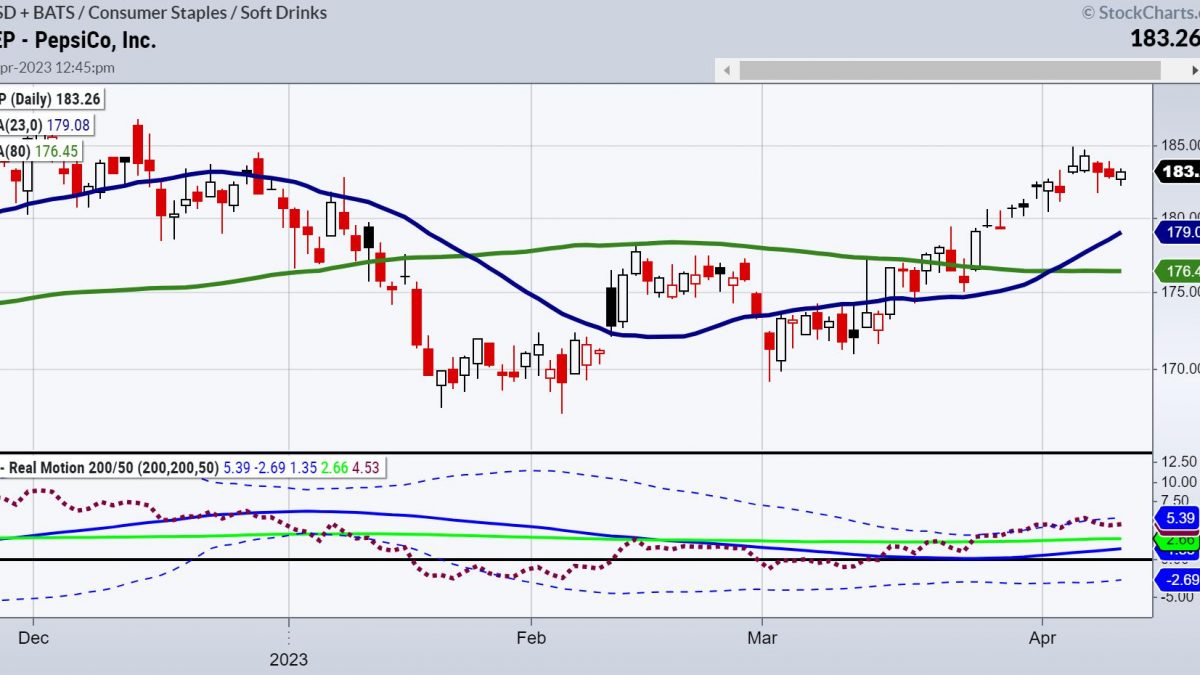Click the green 2.66 indicator axis tag

pyautogui.click(x=1178, y=540)
